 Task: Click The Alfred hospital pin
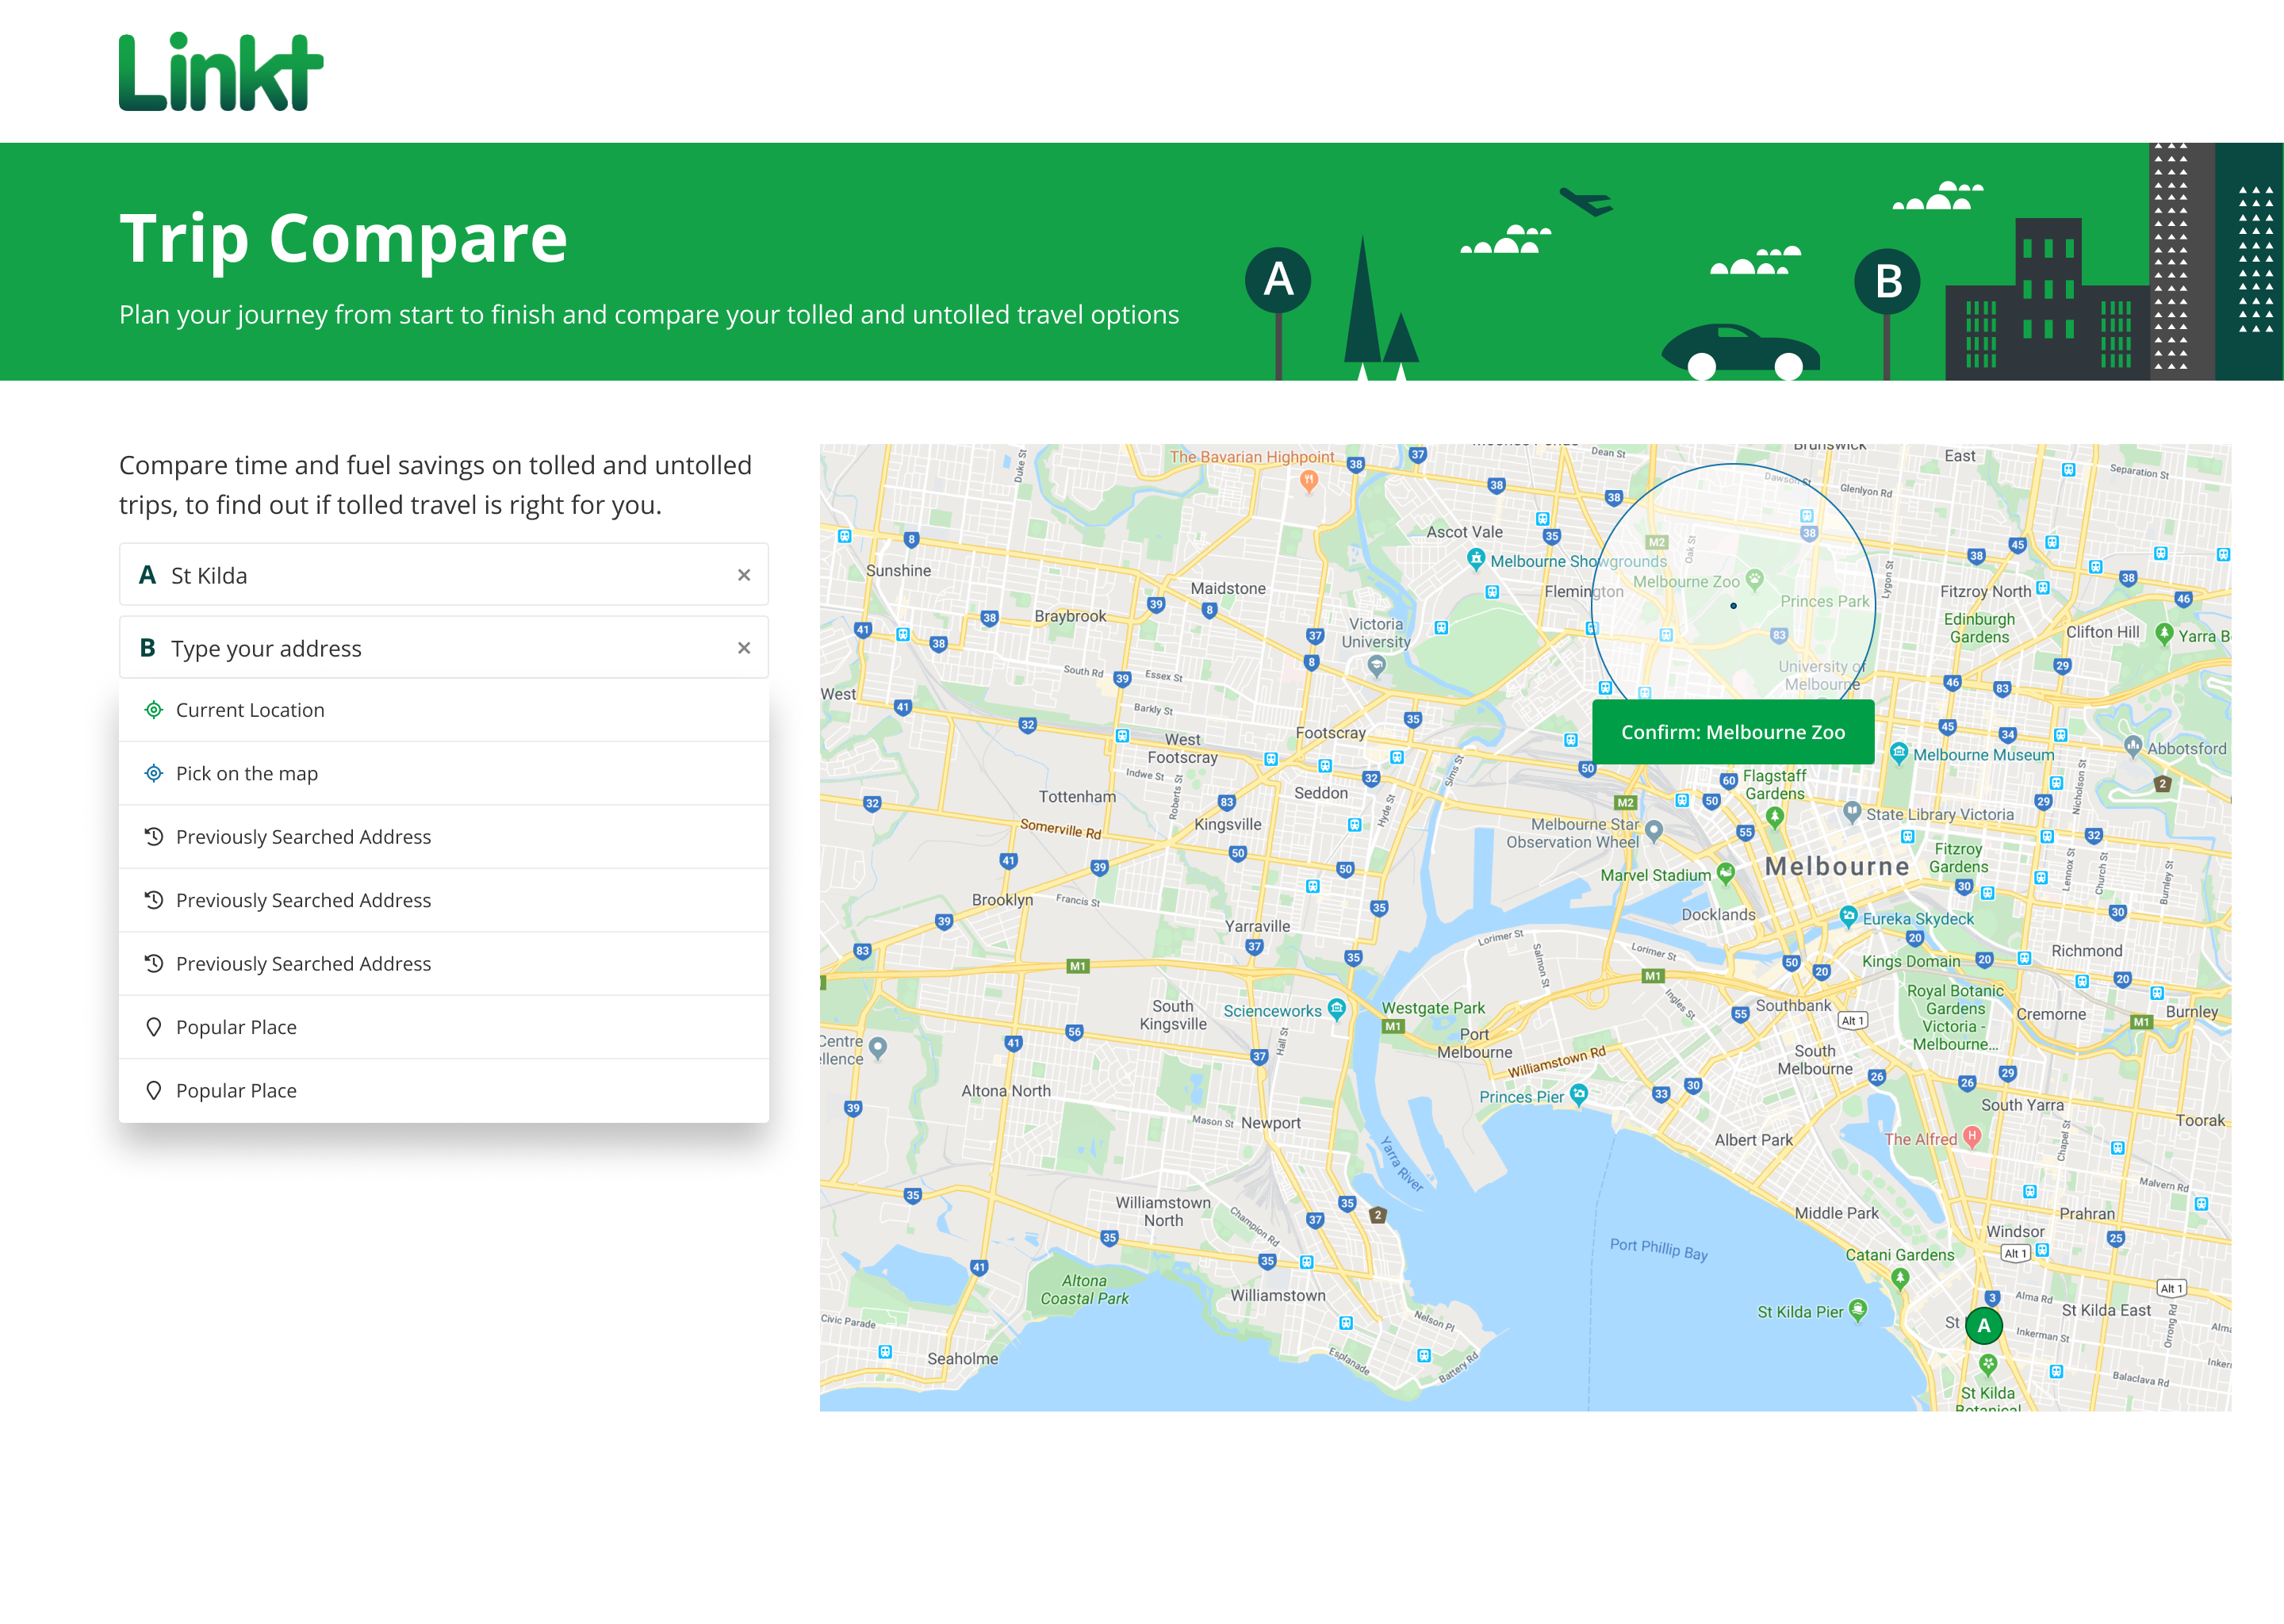tap(1972, 1136)
